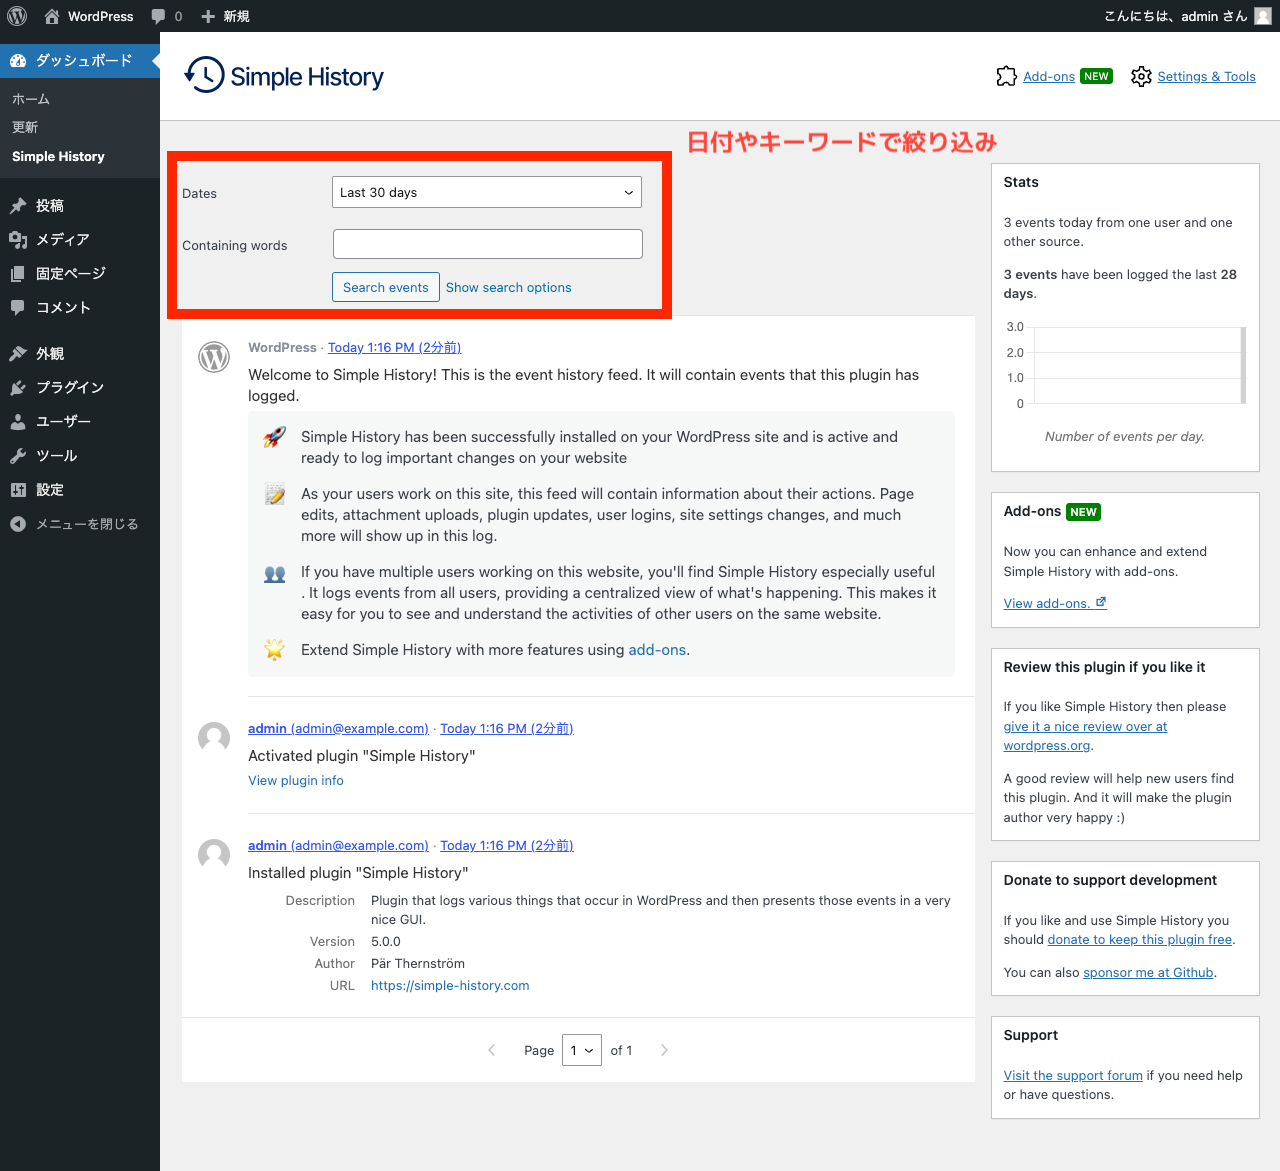Click admin link on Installed plugin event
This screenshot has height=1171, width=1280.
[x=338, y=845]
